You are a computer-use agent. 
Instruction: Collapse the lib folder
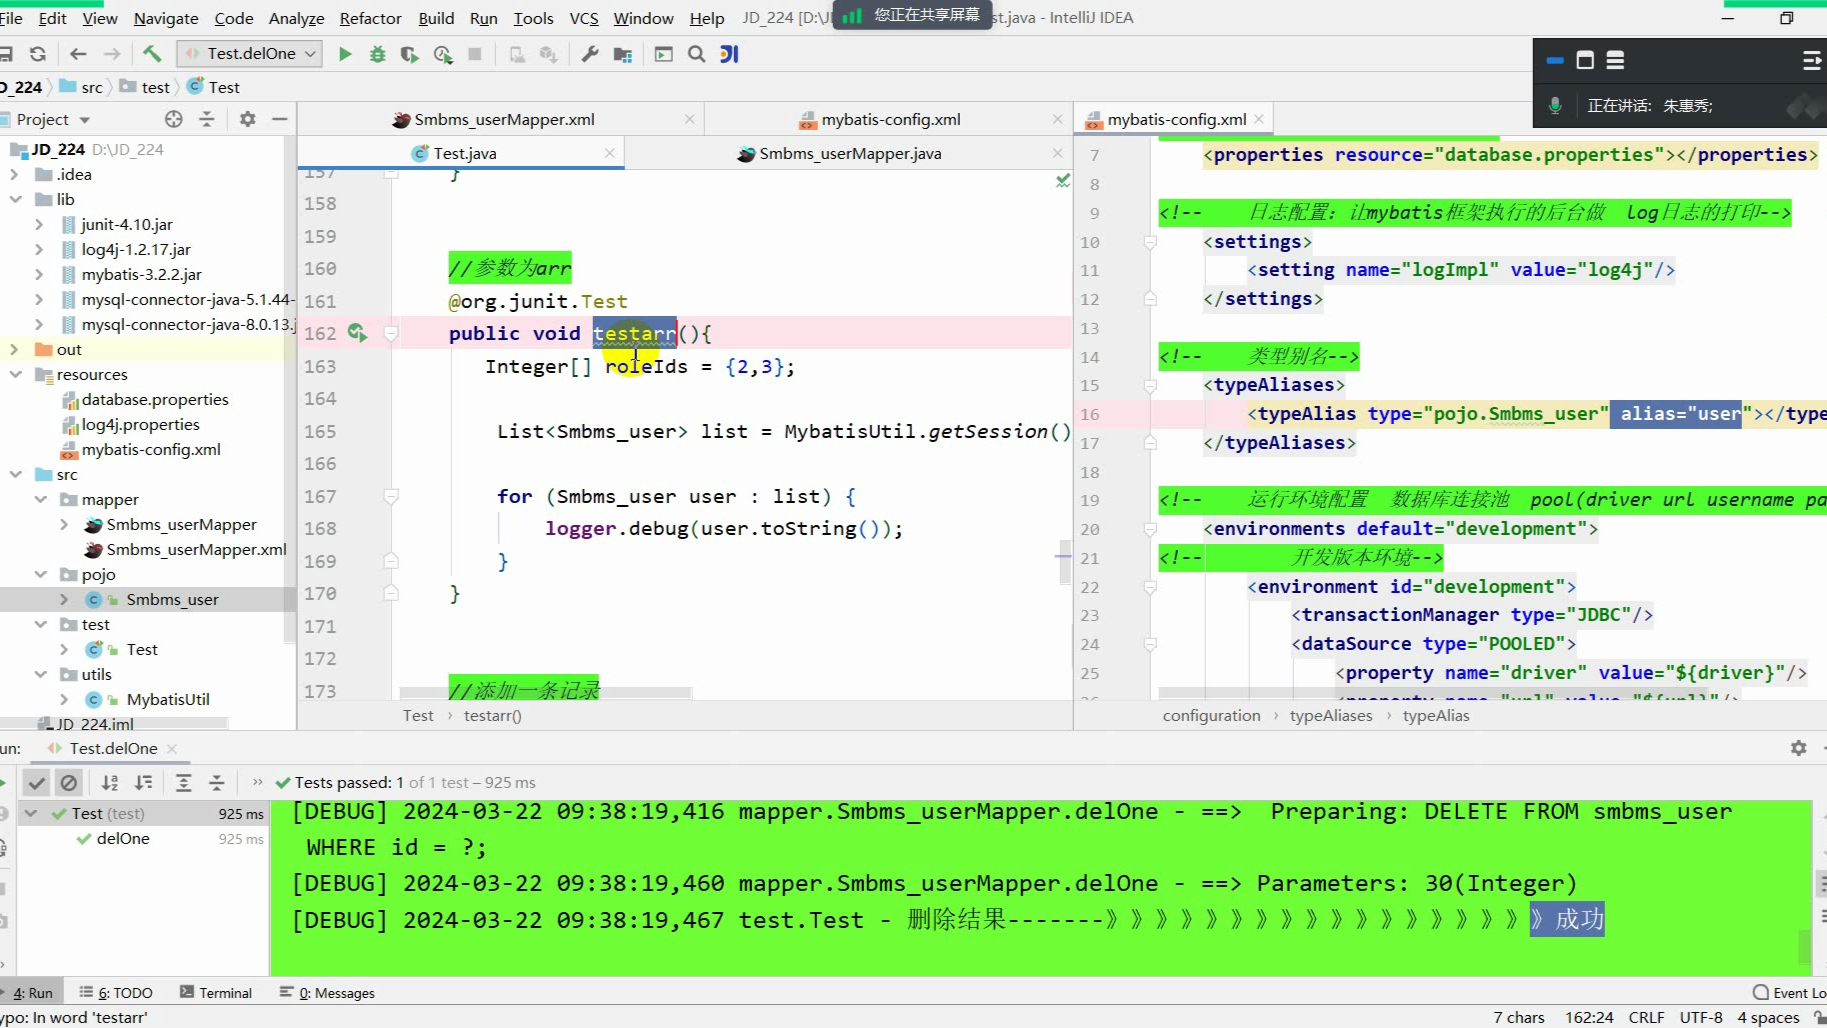(x=14, y=199)
